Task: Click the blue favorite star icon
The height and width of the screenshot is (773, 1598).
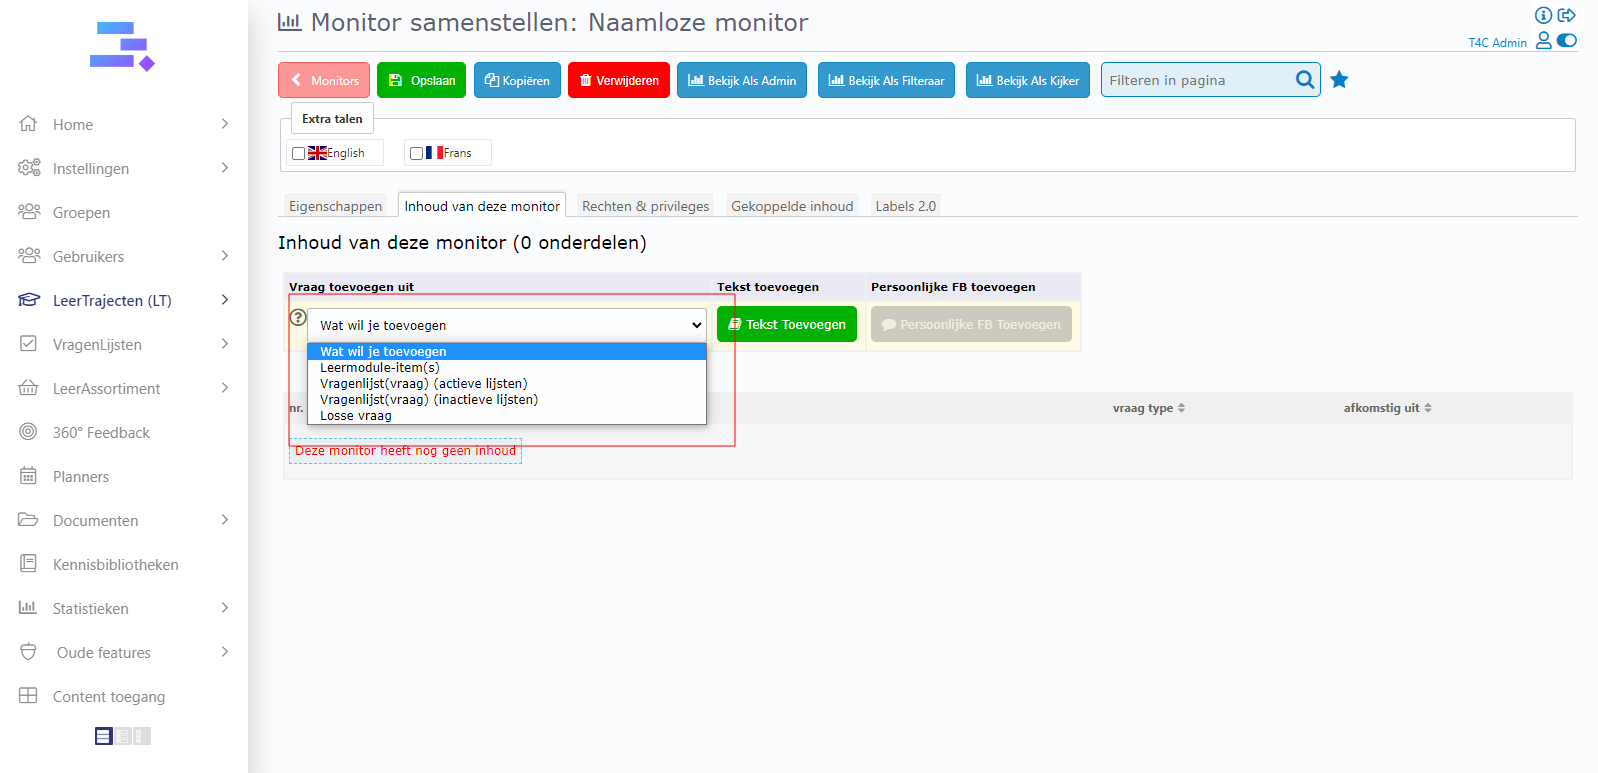Action: tap(1339, 80)
